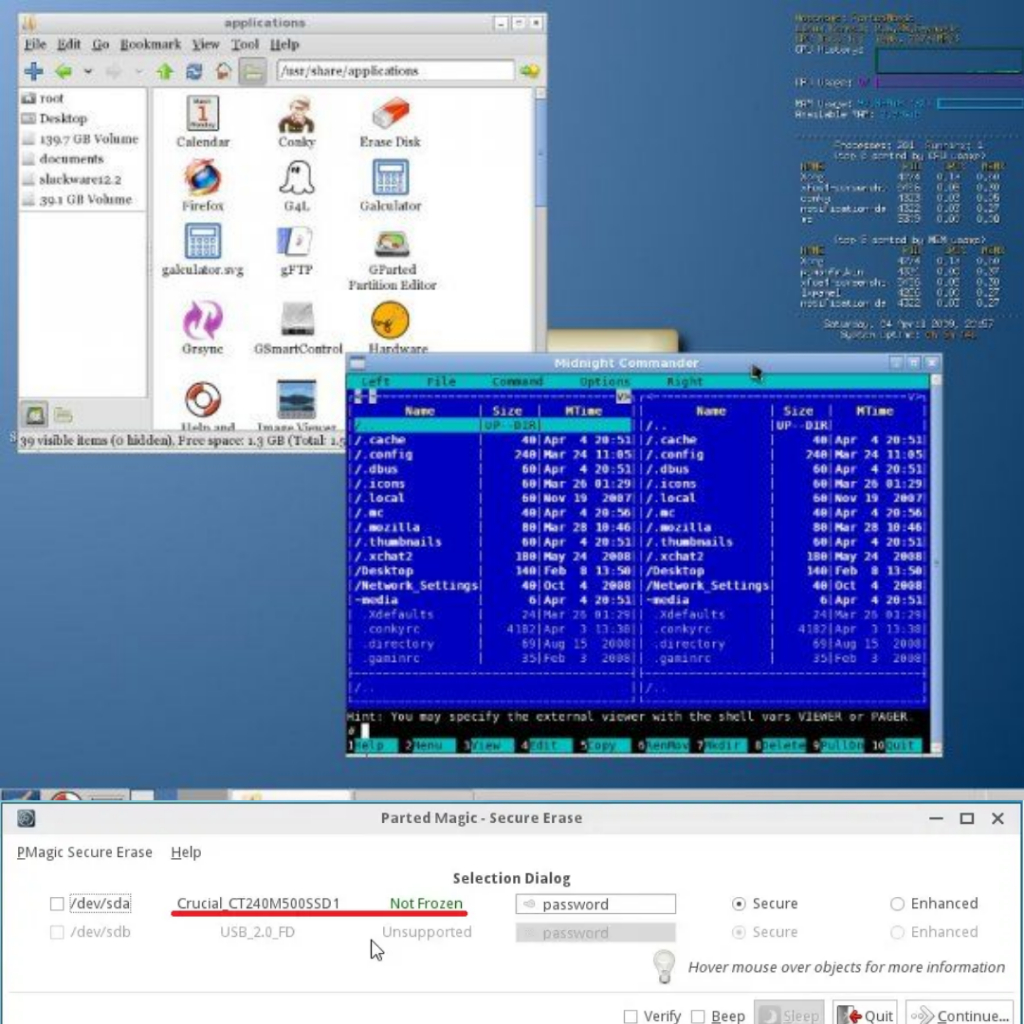This screenshot has width=1024, height=1024.
Task: Enable the /dev/sda checkbox
Action: (57, 904)
